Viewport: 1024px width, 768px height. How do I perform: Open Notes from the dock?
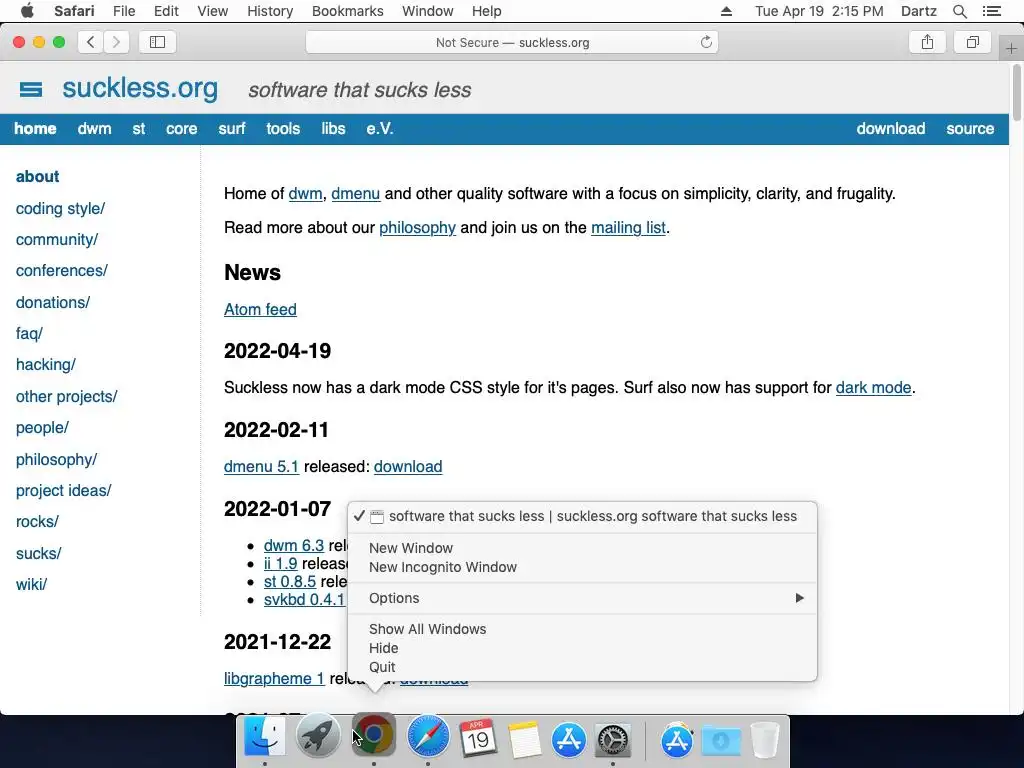[x=524, y=739]
